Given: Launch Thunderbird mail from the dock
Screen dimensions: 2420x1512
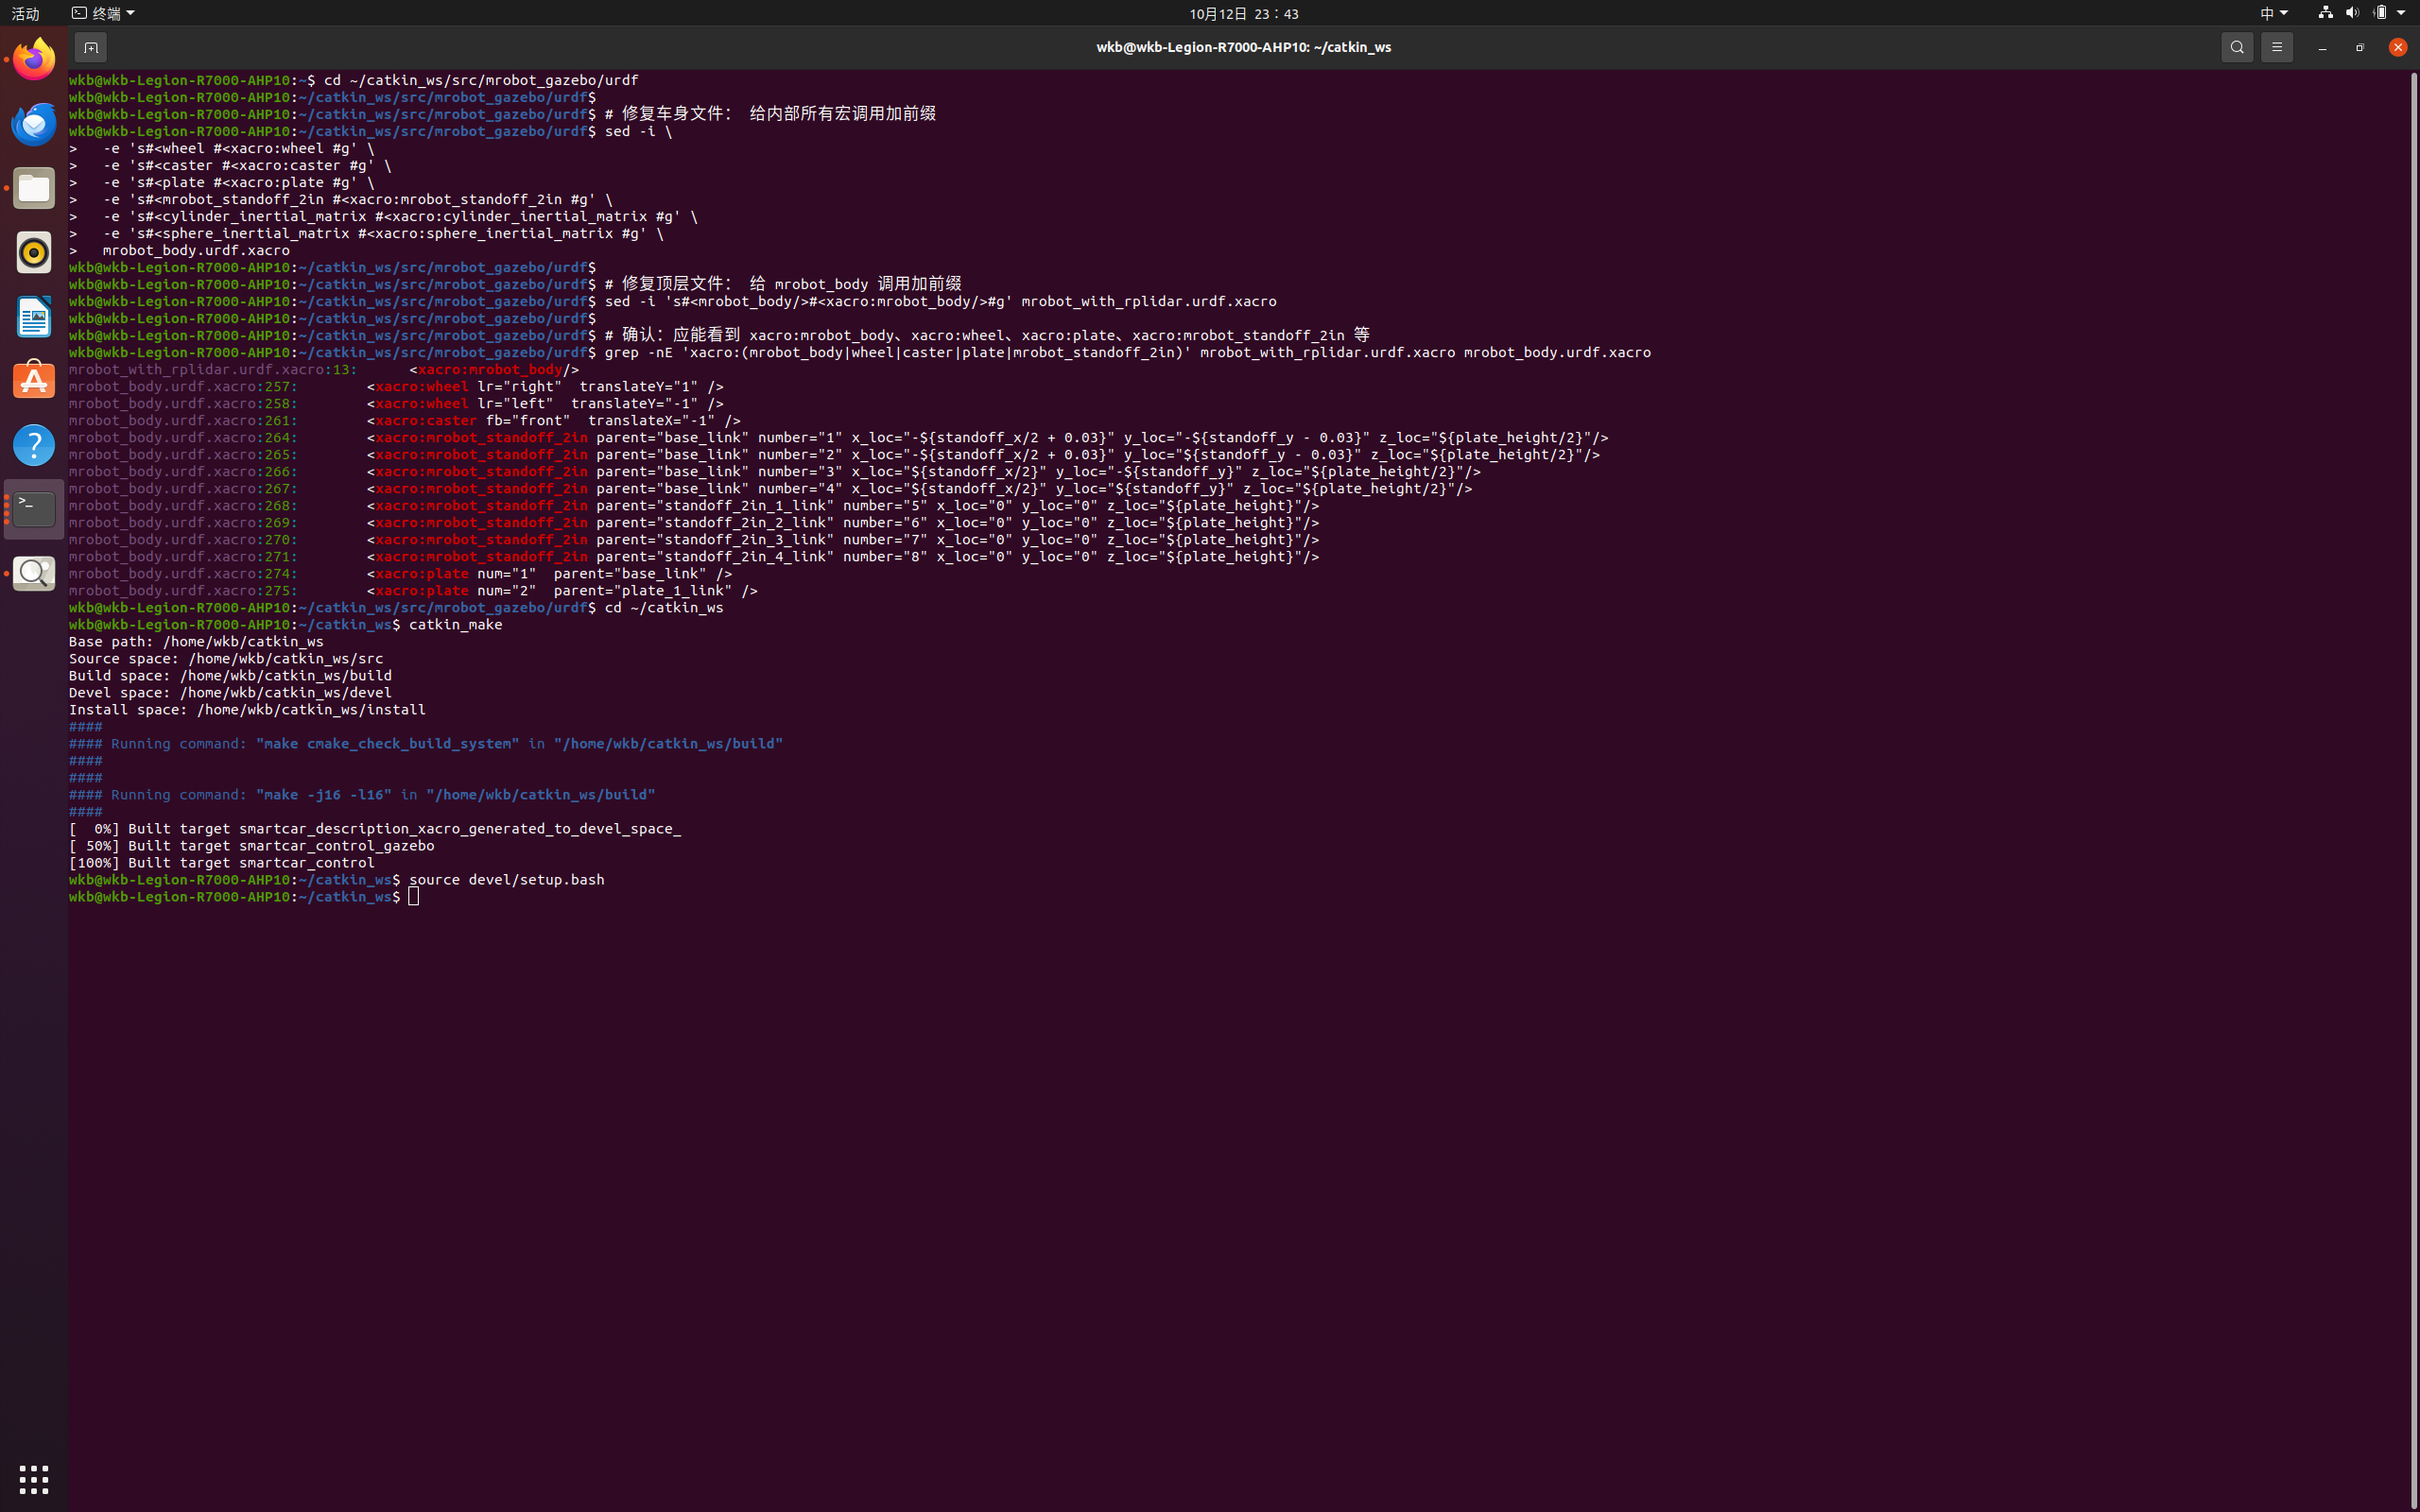Looking at the screenshot, I should [x=34, y=124].
